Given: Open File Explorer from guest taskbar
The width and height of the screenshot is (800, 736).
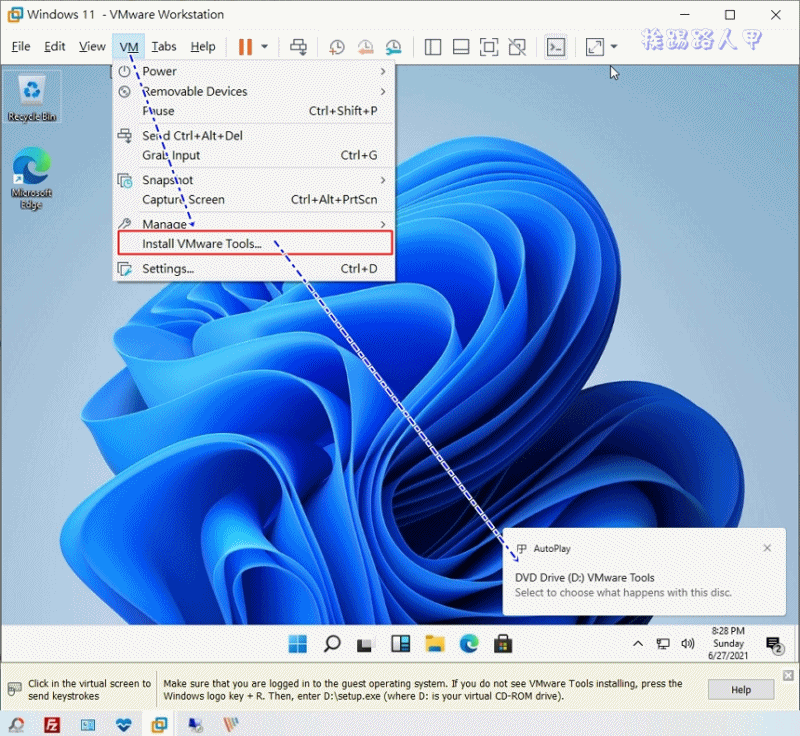Looking at the screenshot, I should (x=433, y=643).
